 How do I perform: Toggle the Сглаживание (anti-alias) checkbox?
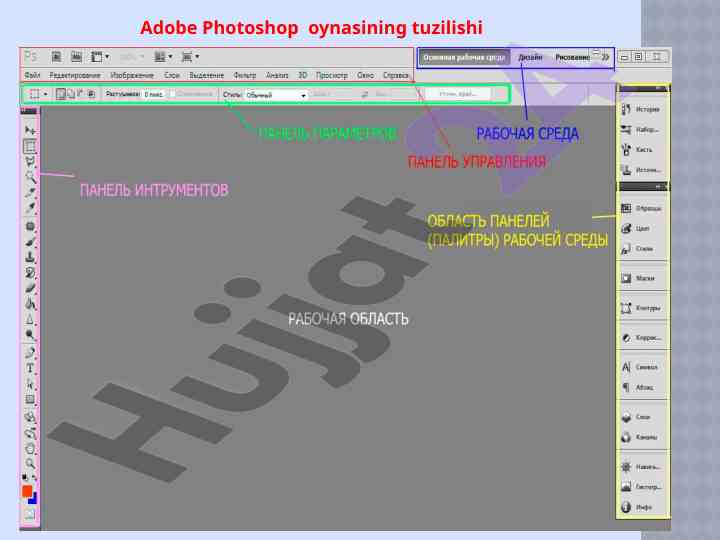point(174,94)
